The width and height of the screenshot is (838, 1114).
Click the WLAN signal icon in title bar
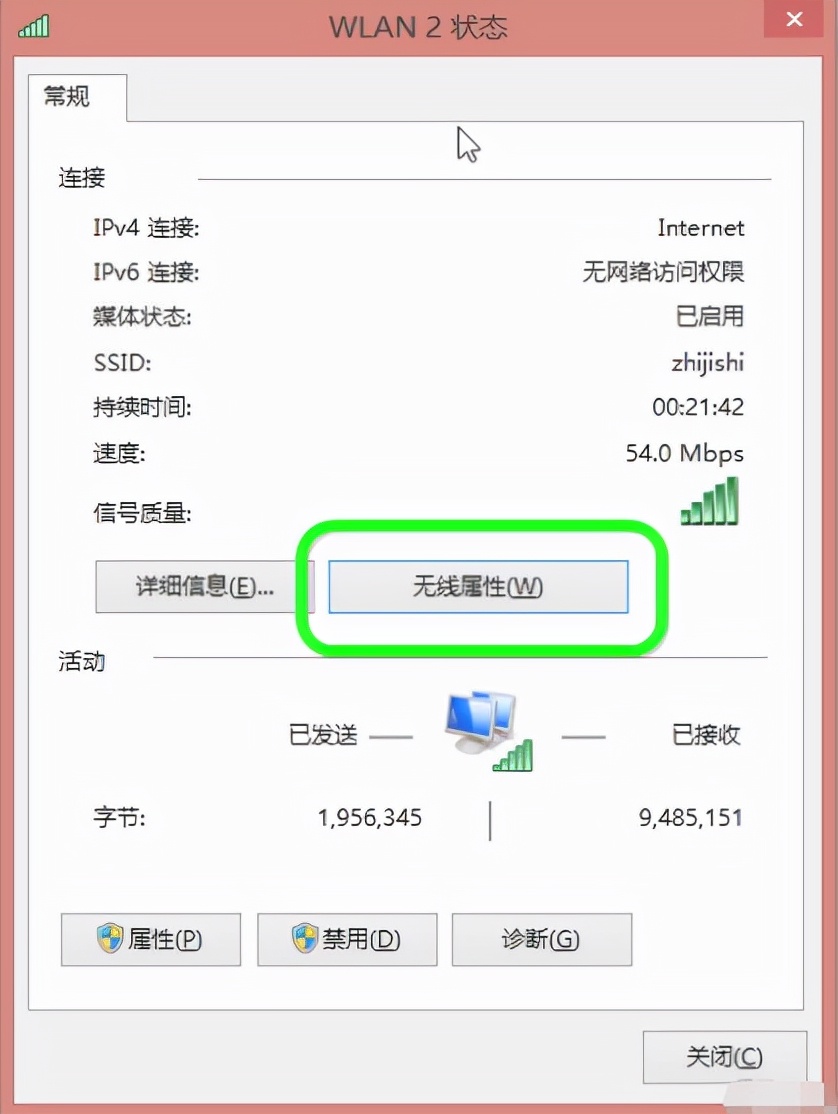click(33, 26)
